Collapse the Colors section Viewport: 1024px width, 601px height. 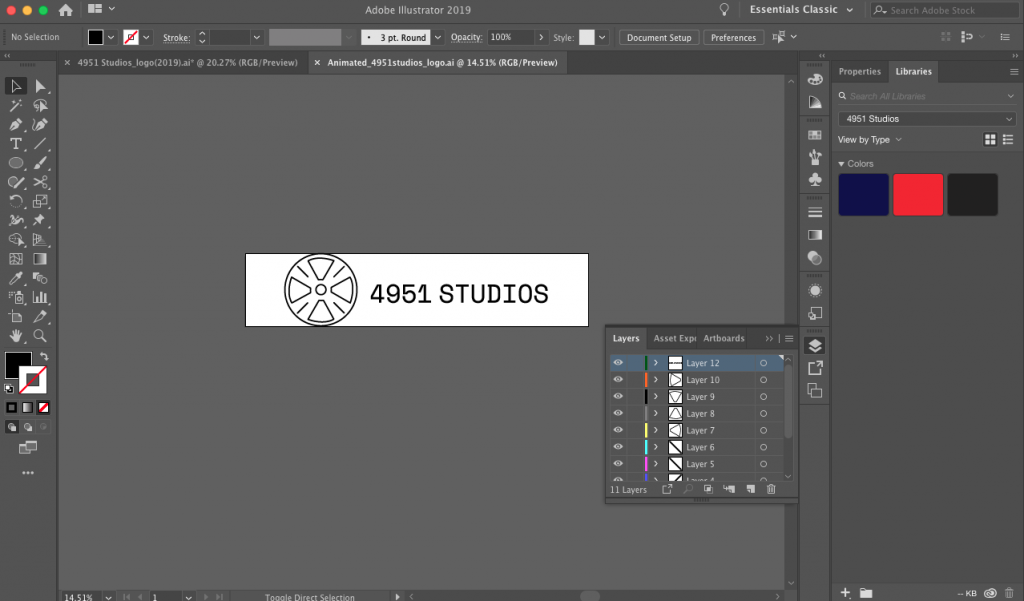pyautogui.click(x=841, y=164)
